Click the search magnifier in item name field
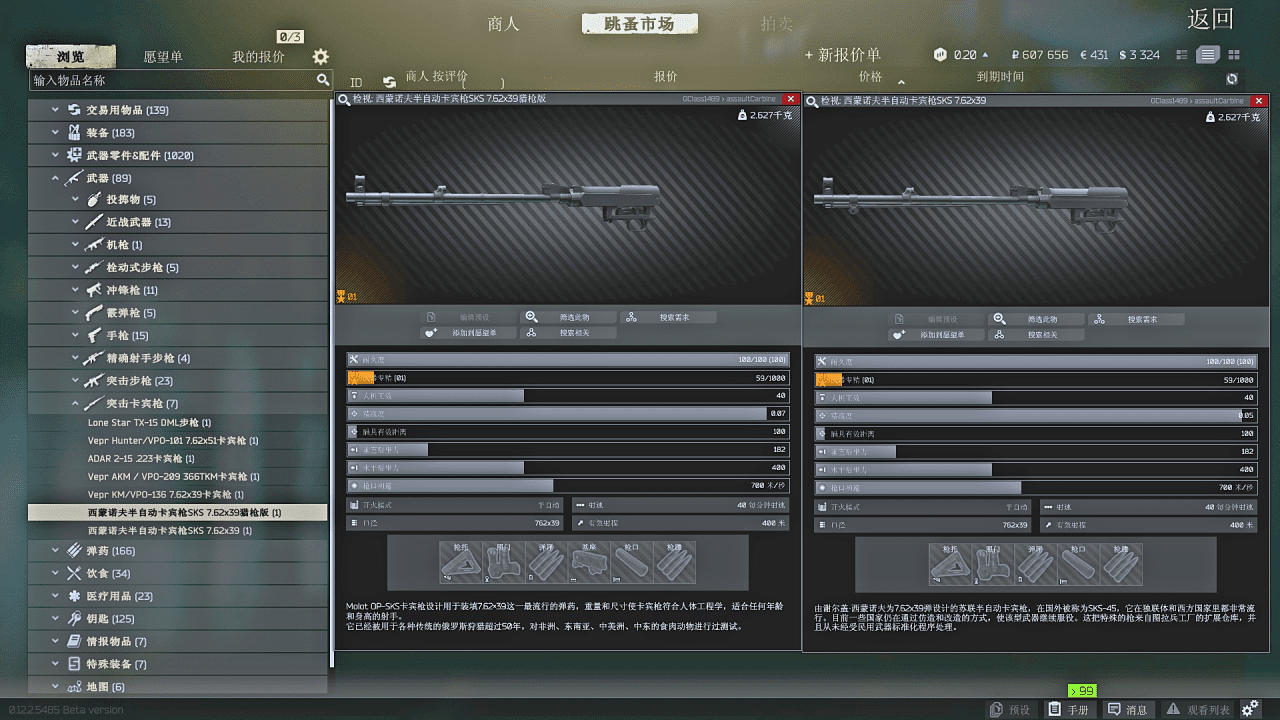 pos(323,80)
